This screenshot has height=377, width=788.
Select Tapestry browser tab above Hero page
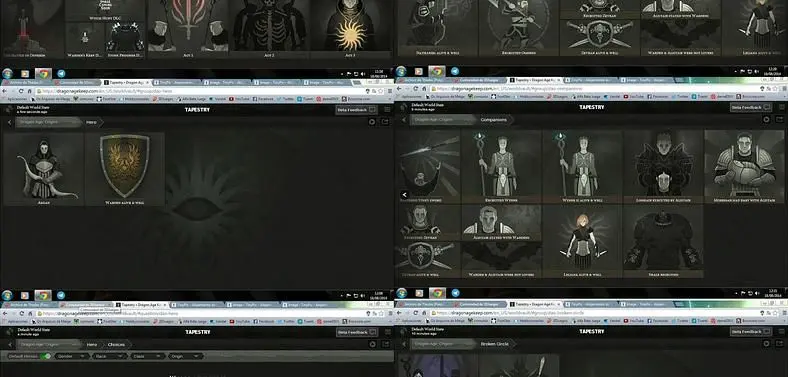point(126,82)
